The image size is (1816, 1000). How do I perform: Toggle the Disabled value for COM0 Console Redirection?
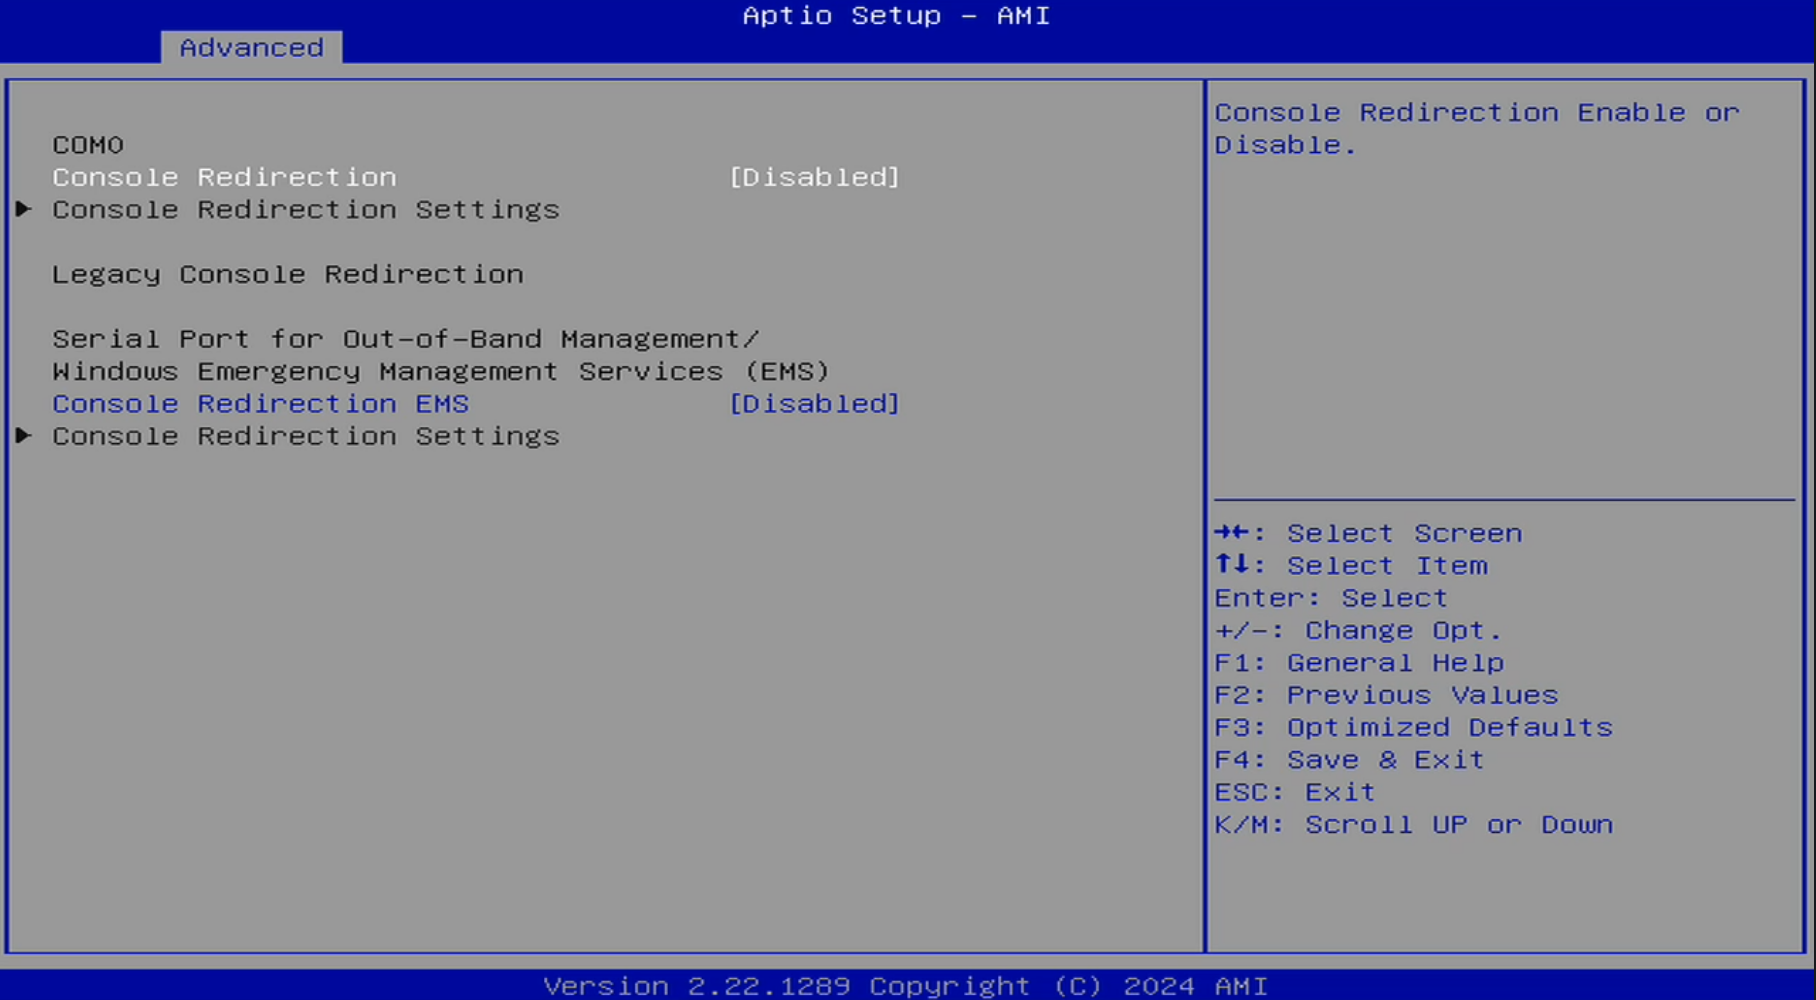click(814, 177)
